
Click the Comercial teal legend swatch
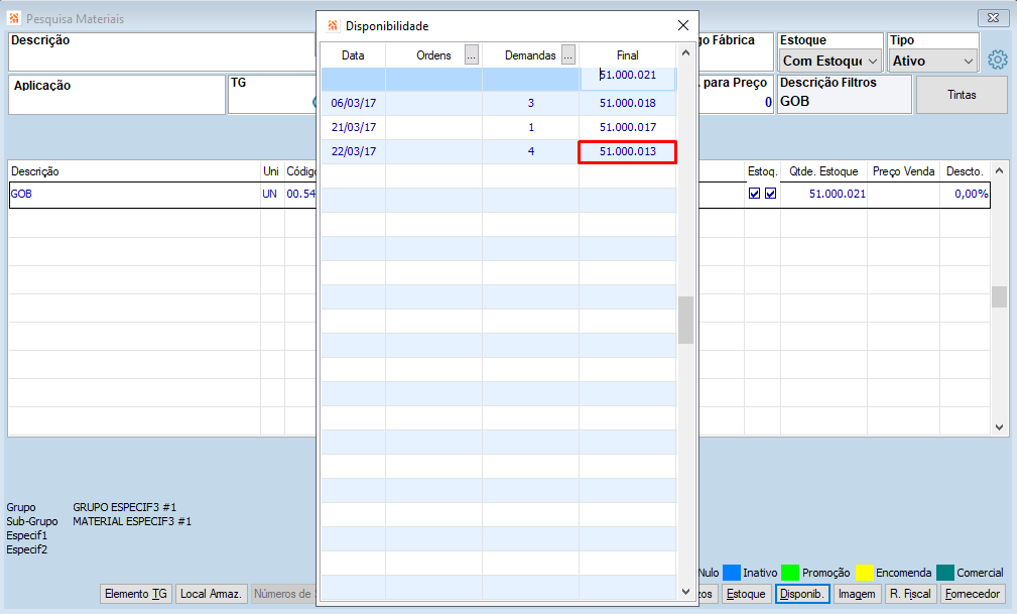tap(945, 573)
